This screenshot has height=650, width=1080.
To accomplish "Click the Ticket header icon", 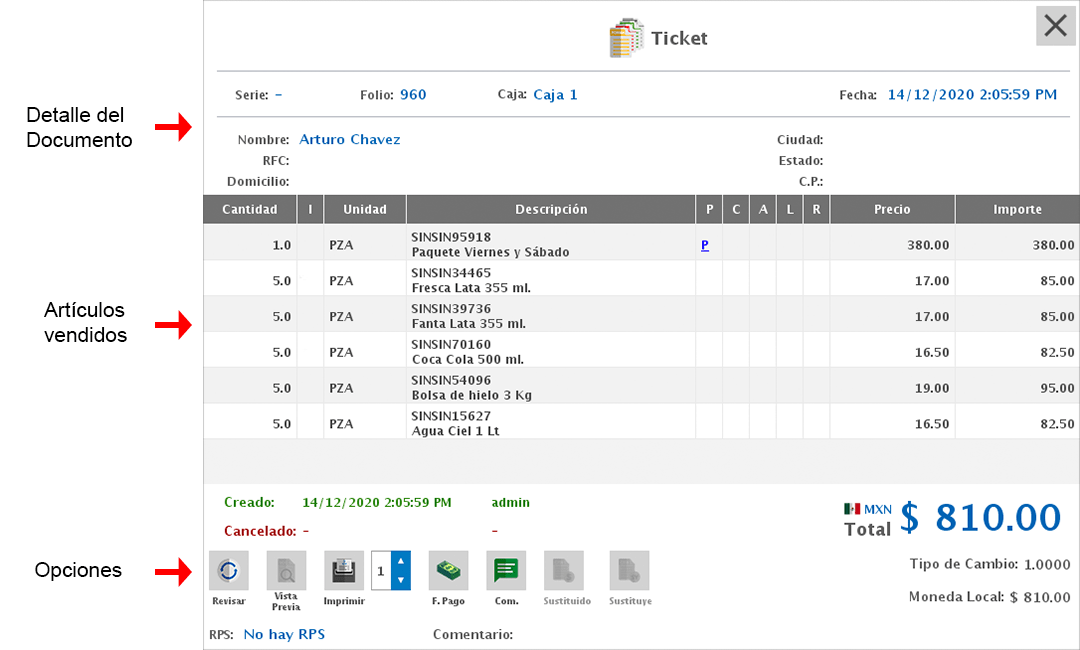I will pyautogui.click(x=626, y=38).
